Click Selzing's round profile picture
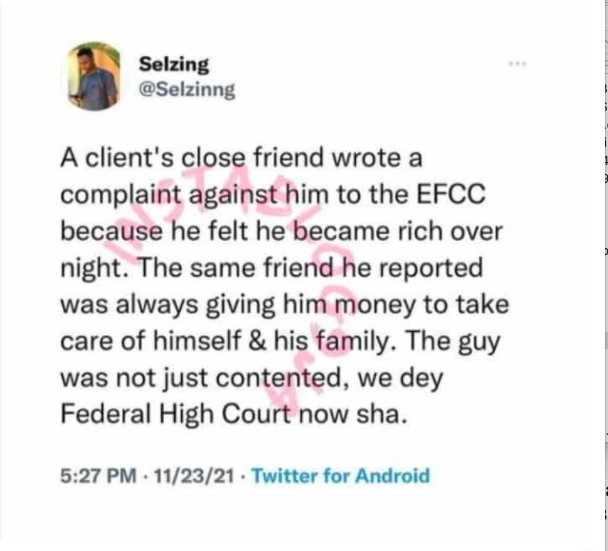The image size is (608, 551). click(x=93, y=76)
